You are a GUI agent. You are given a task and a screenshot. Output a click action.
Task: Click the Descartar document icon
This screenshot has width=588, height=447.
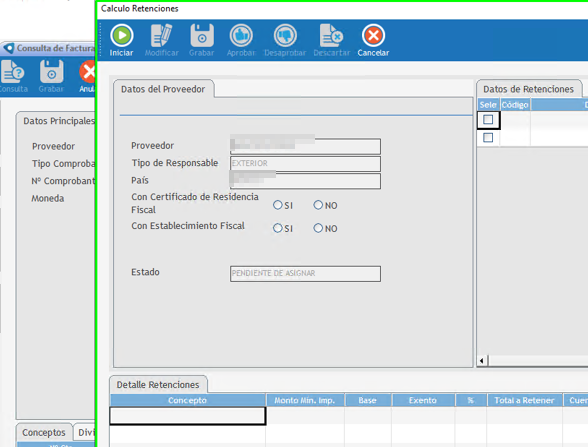point(332,36)
